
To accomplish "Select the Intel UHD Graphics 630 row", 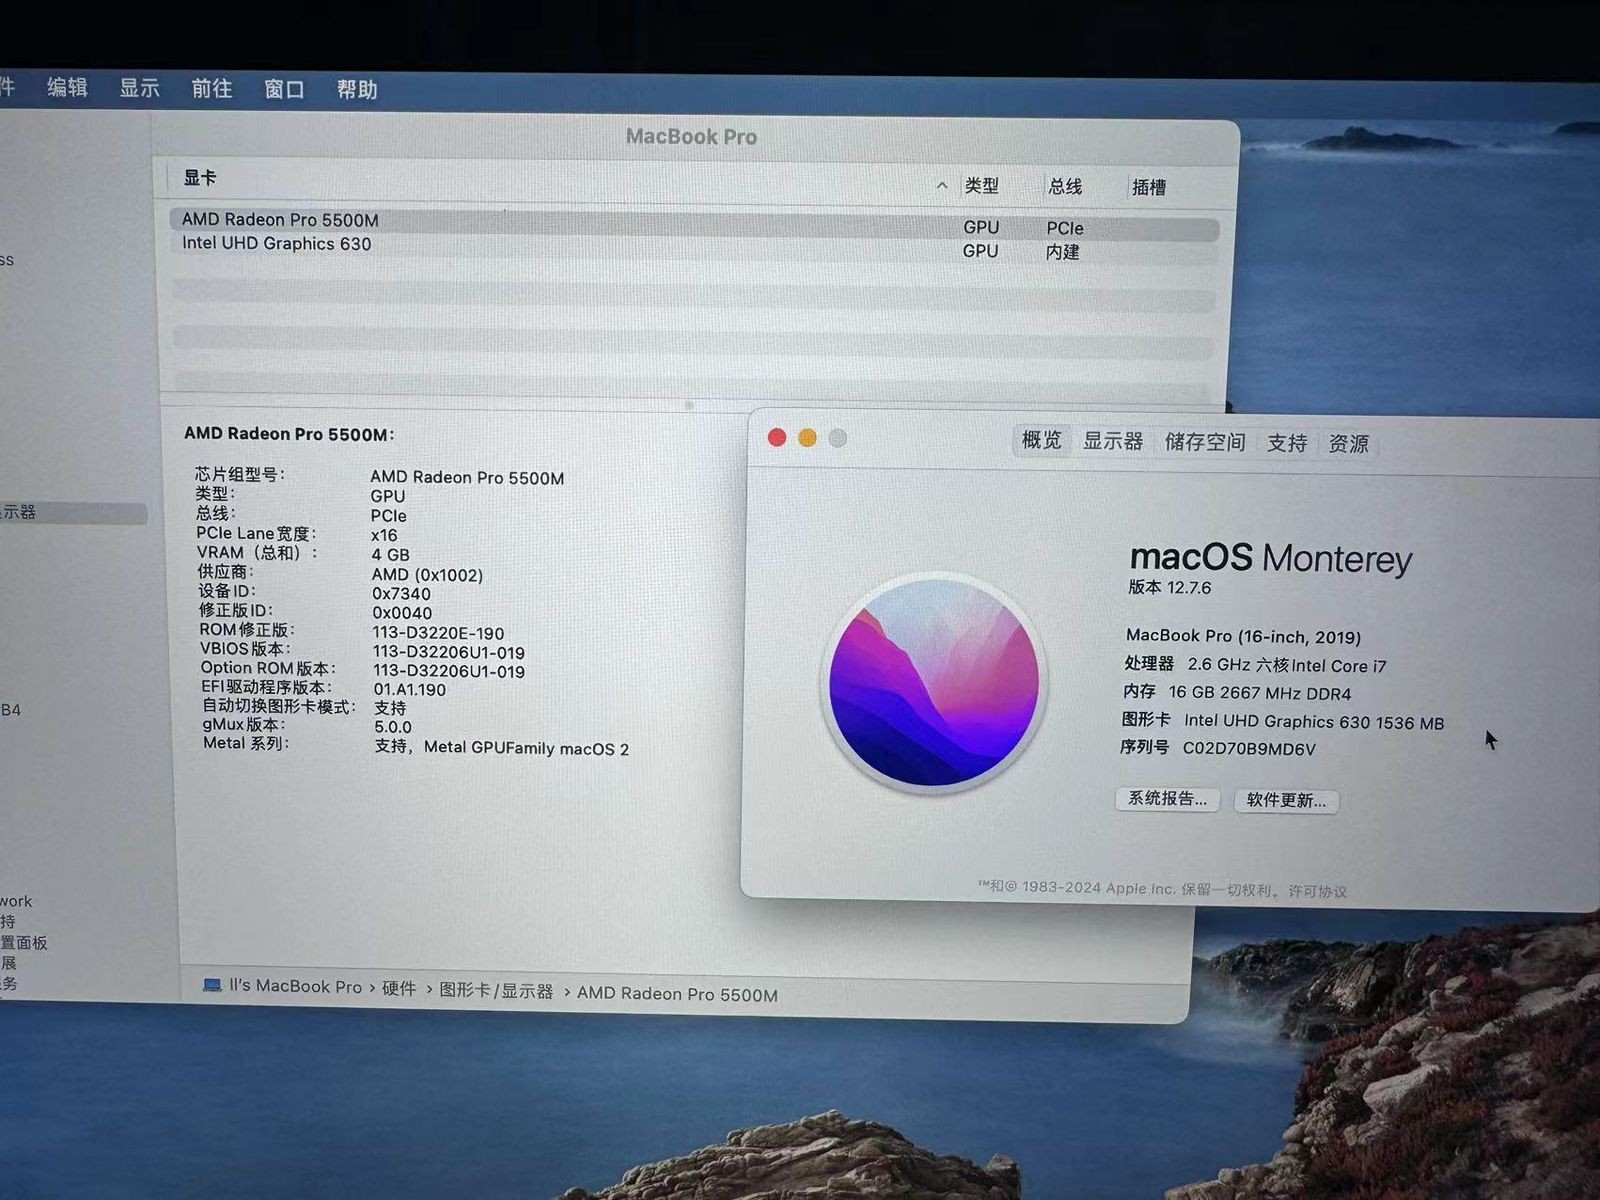I will [x=276, y=244].
